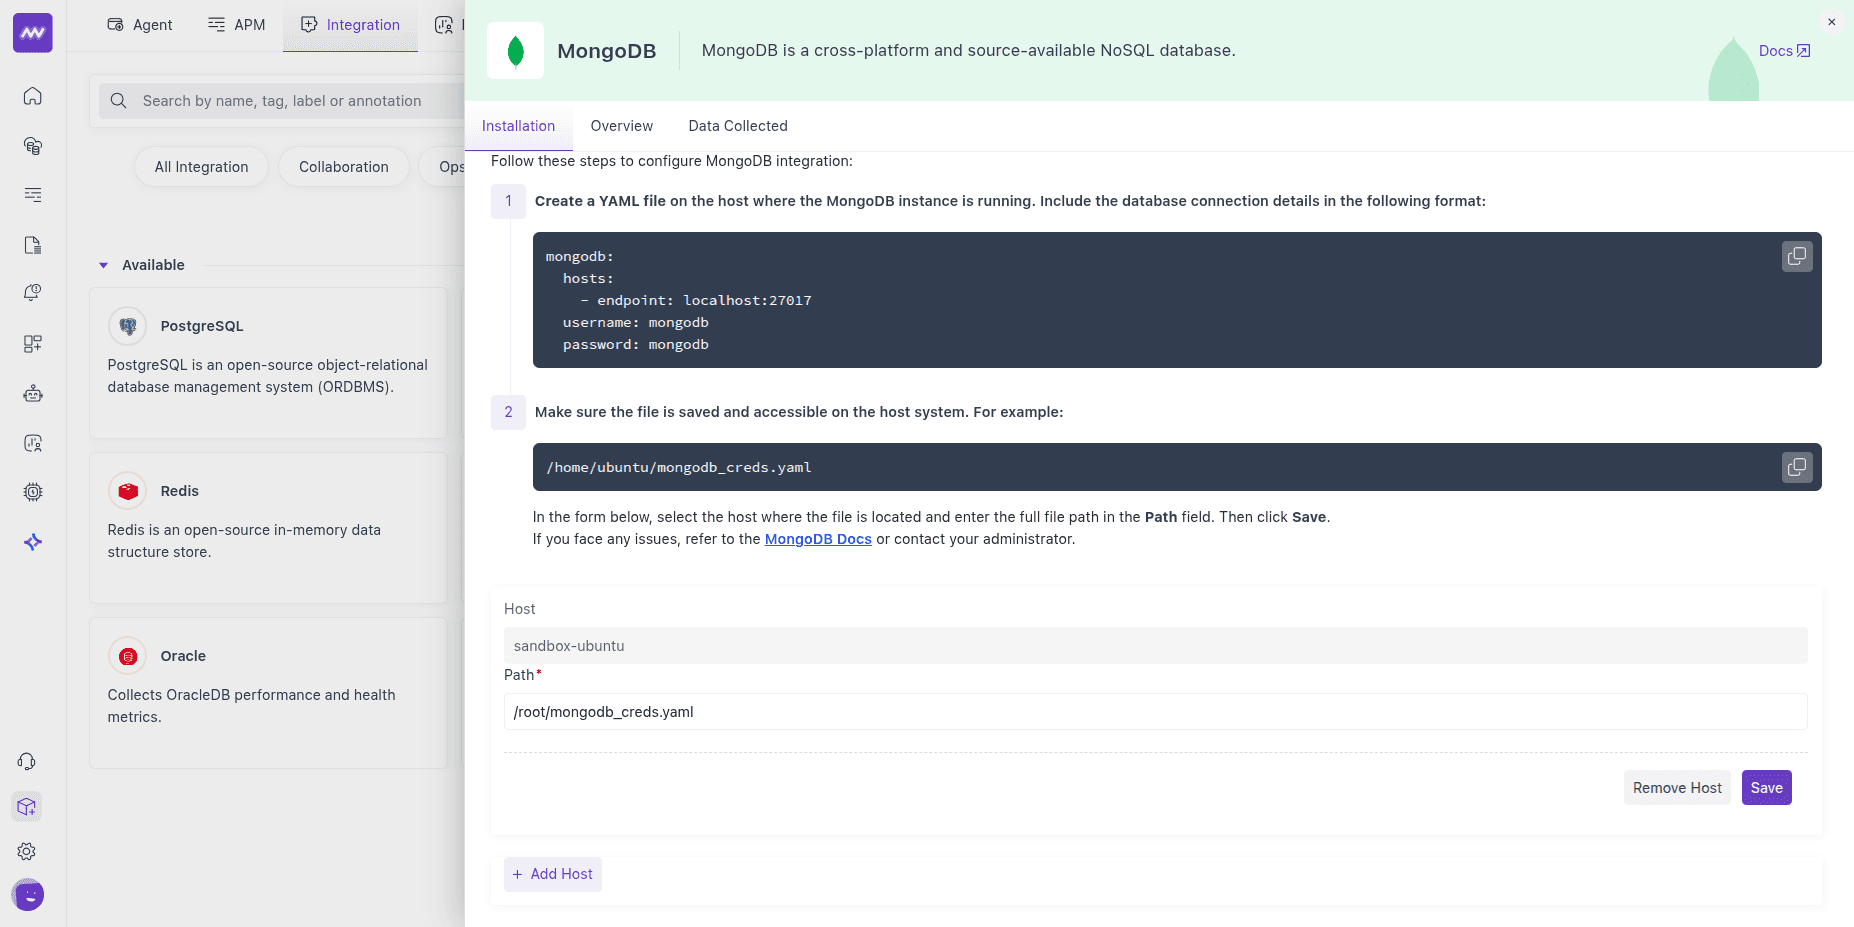Viewport: 1854px width, 927px height.
Task: Copy the MongoDB YAML config snippet
Action: [x=1796, y=256]
